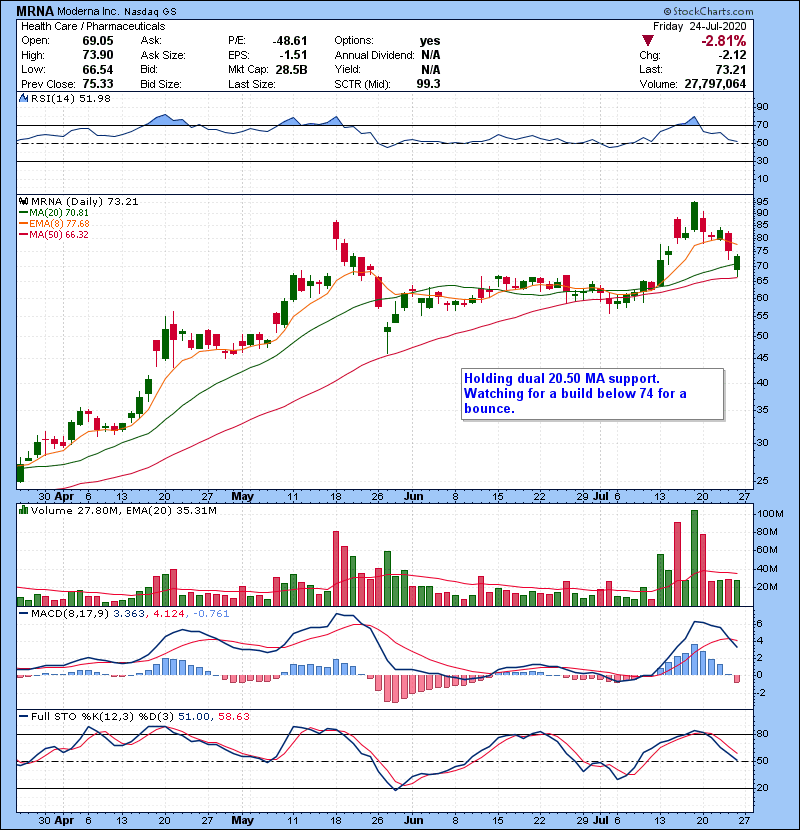Click the Health Care / Pharmaceuticals sector label
Screen dimensions: 800x830
click(x=93, y=26)
